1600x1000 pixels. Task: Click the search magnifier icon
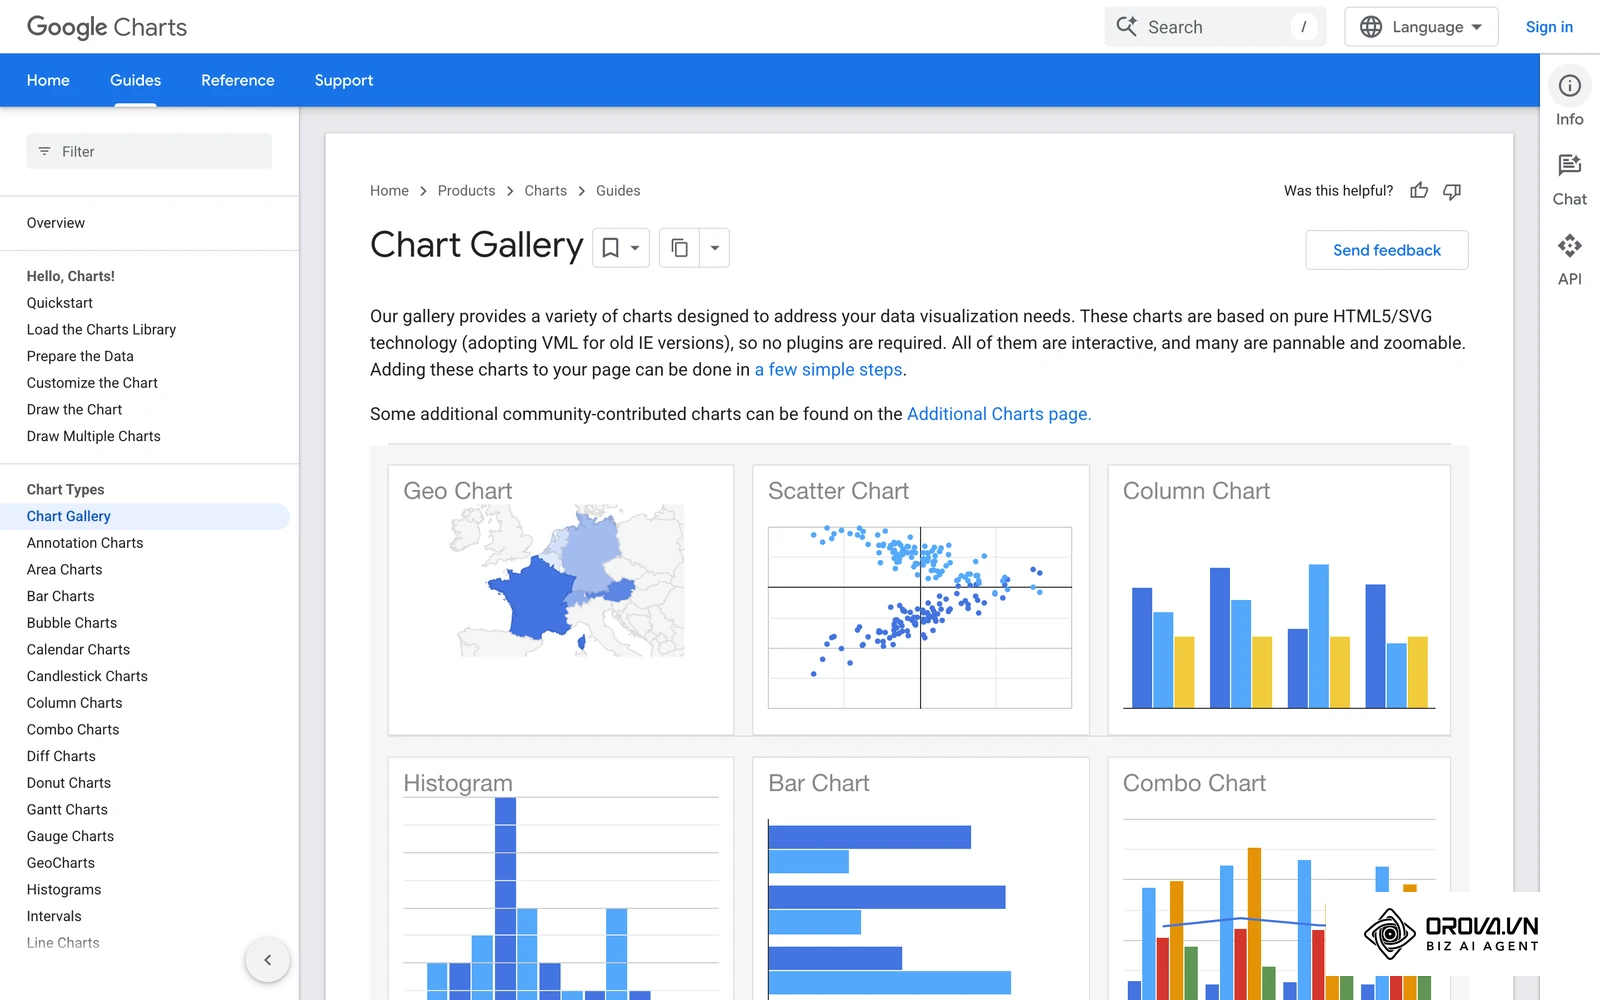[1127, 27]
